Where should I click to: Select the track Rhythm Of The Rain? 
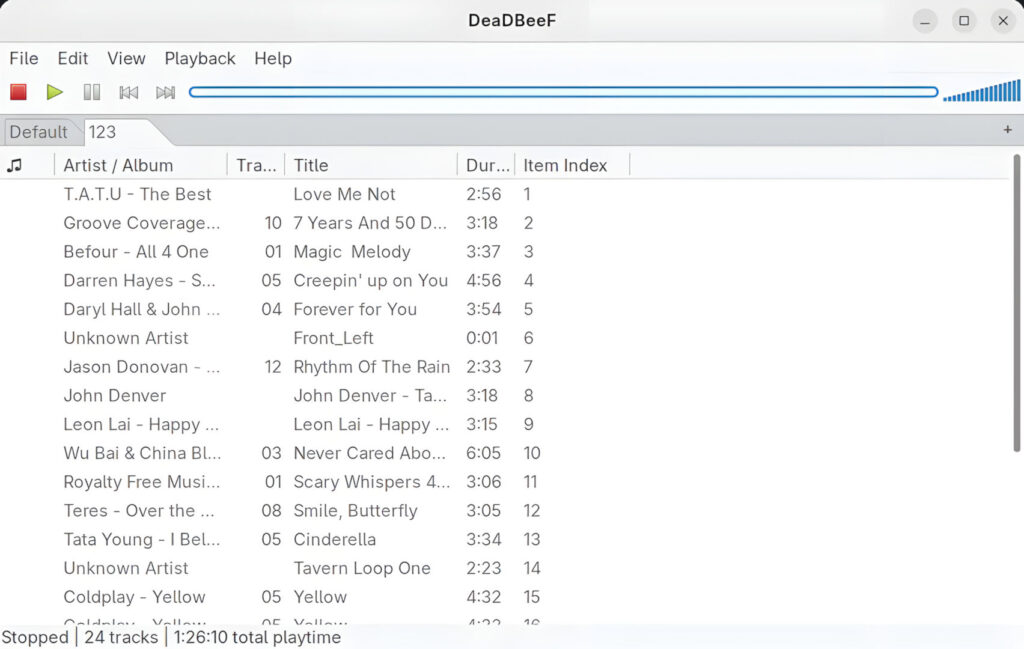(371, 367)
